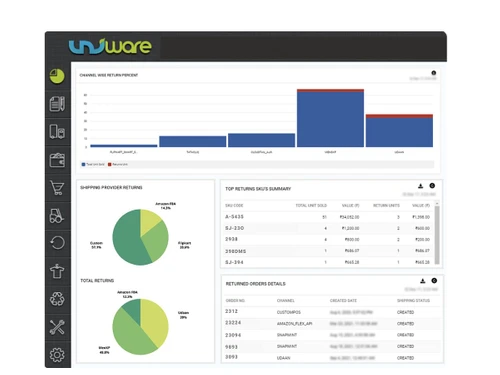This screenshot has width=500, height=375.
Task: Download the Top Returns SKU's Summary
Action: pos(421,186)
